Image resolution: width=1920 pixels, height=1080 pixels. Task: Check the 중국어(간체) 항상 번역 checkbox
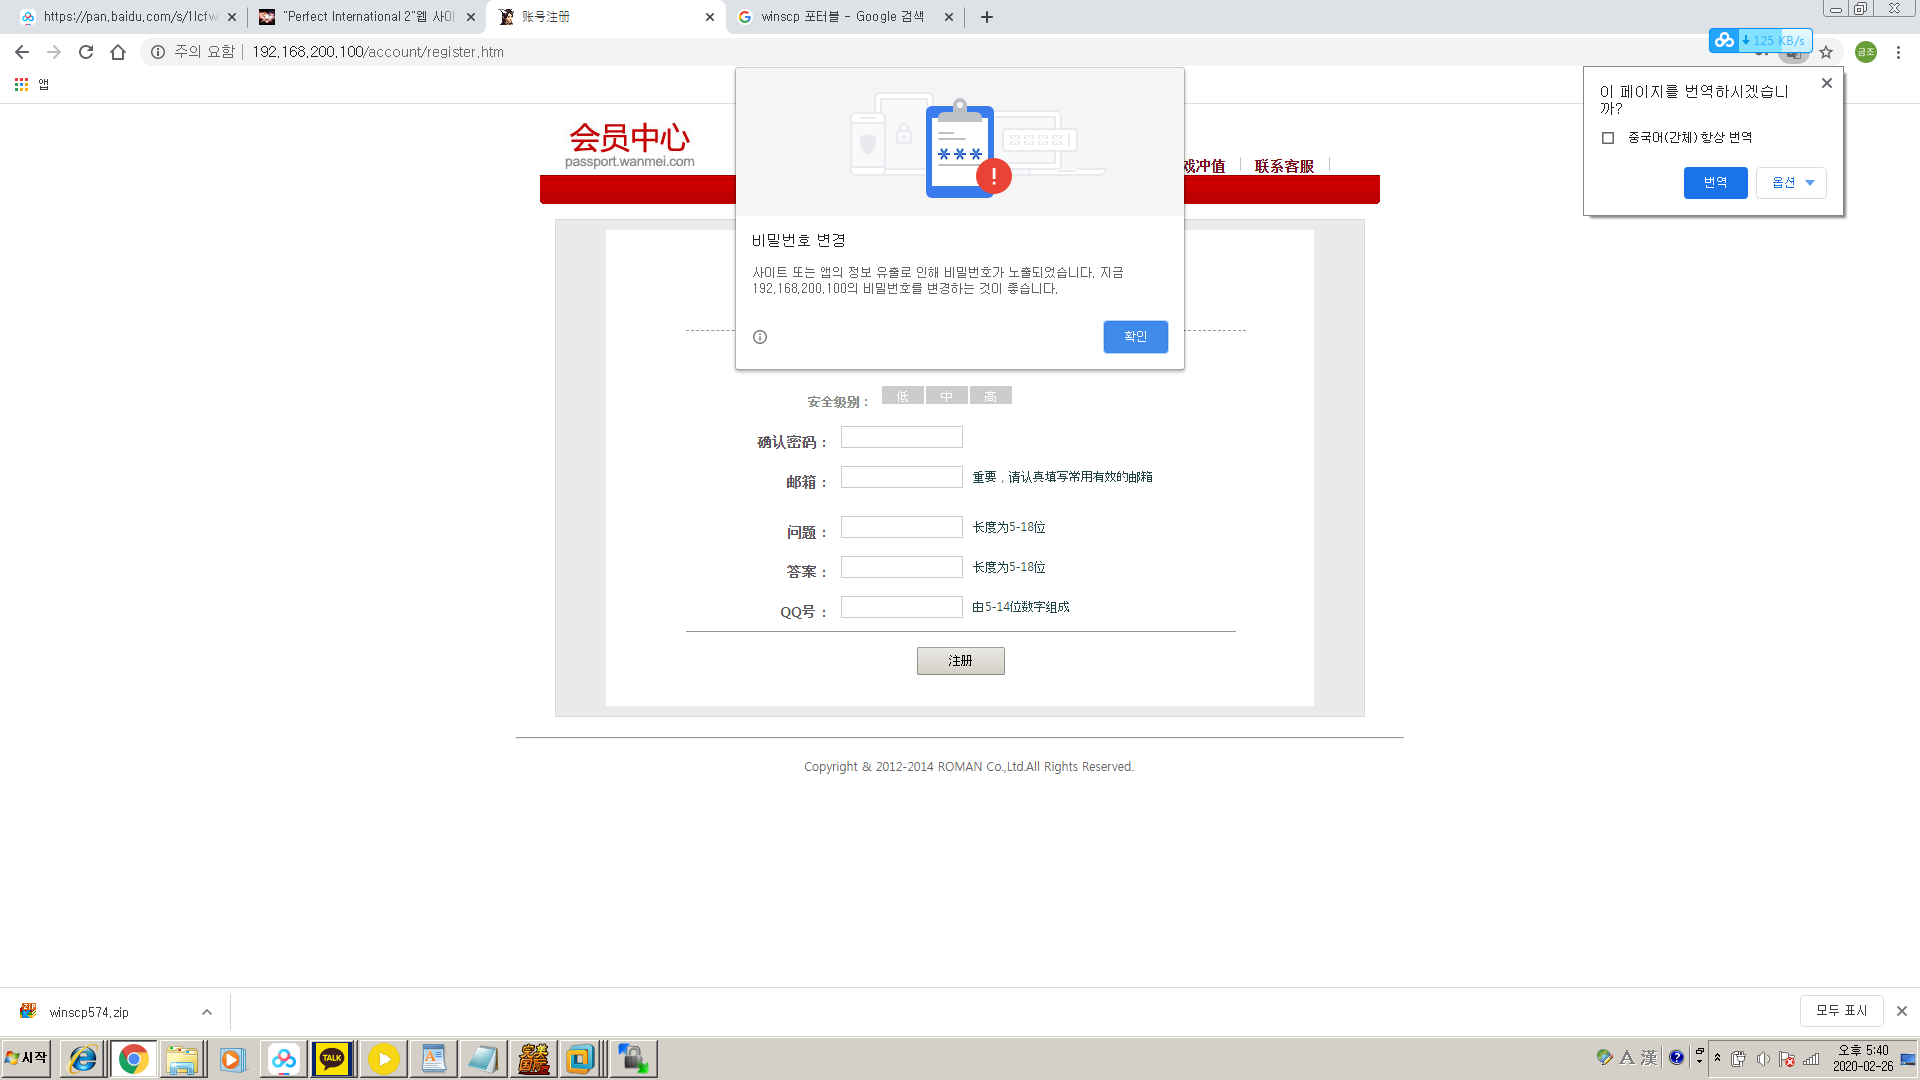coord(1607,138)
